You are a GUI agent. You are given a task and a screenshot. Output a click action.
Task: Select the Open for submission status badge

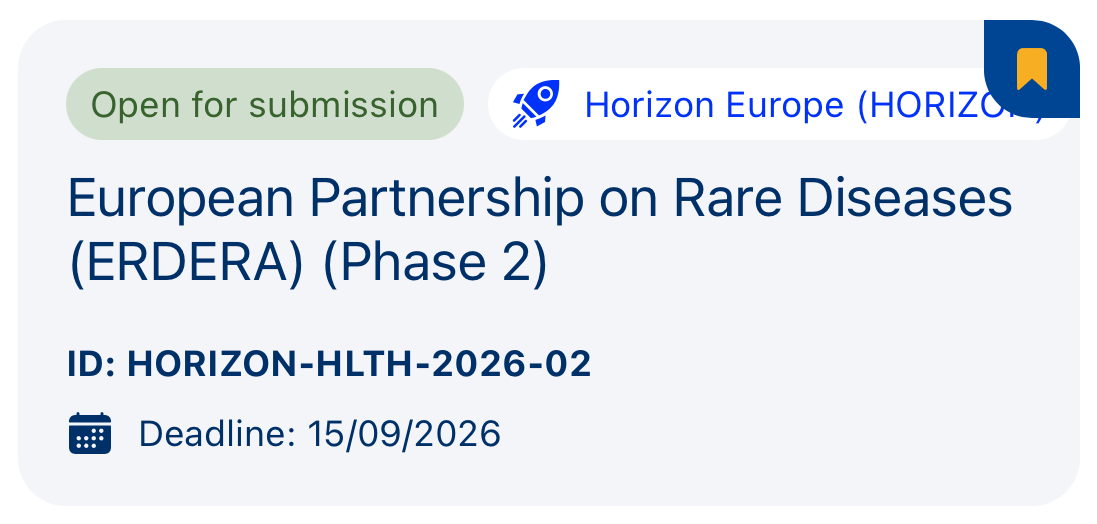click(x=265, y=104)
